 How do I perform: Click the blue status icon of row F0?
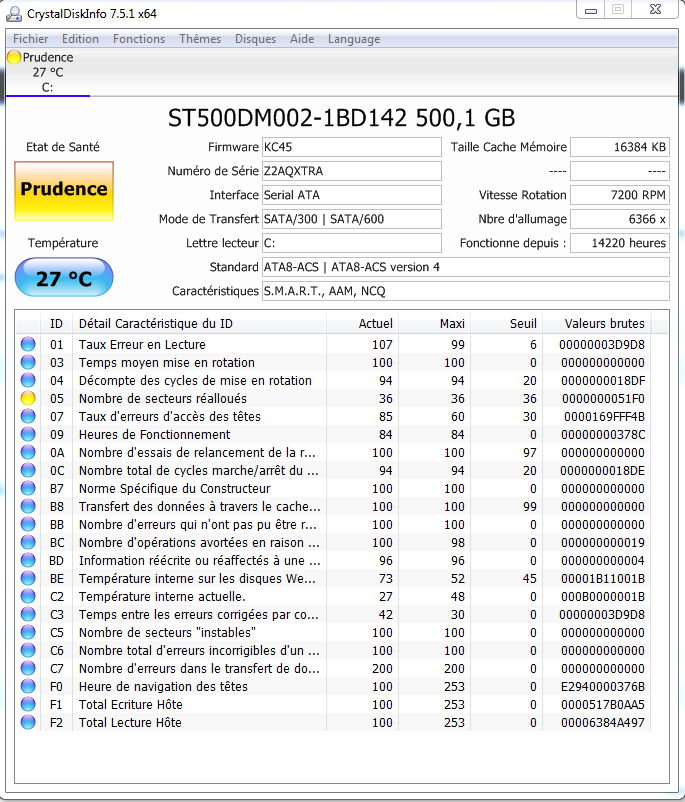click(x=28, y=686)
